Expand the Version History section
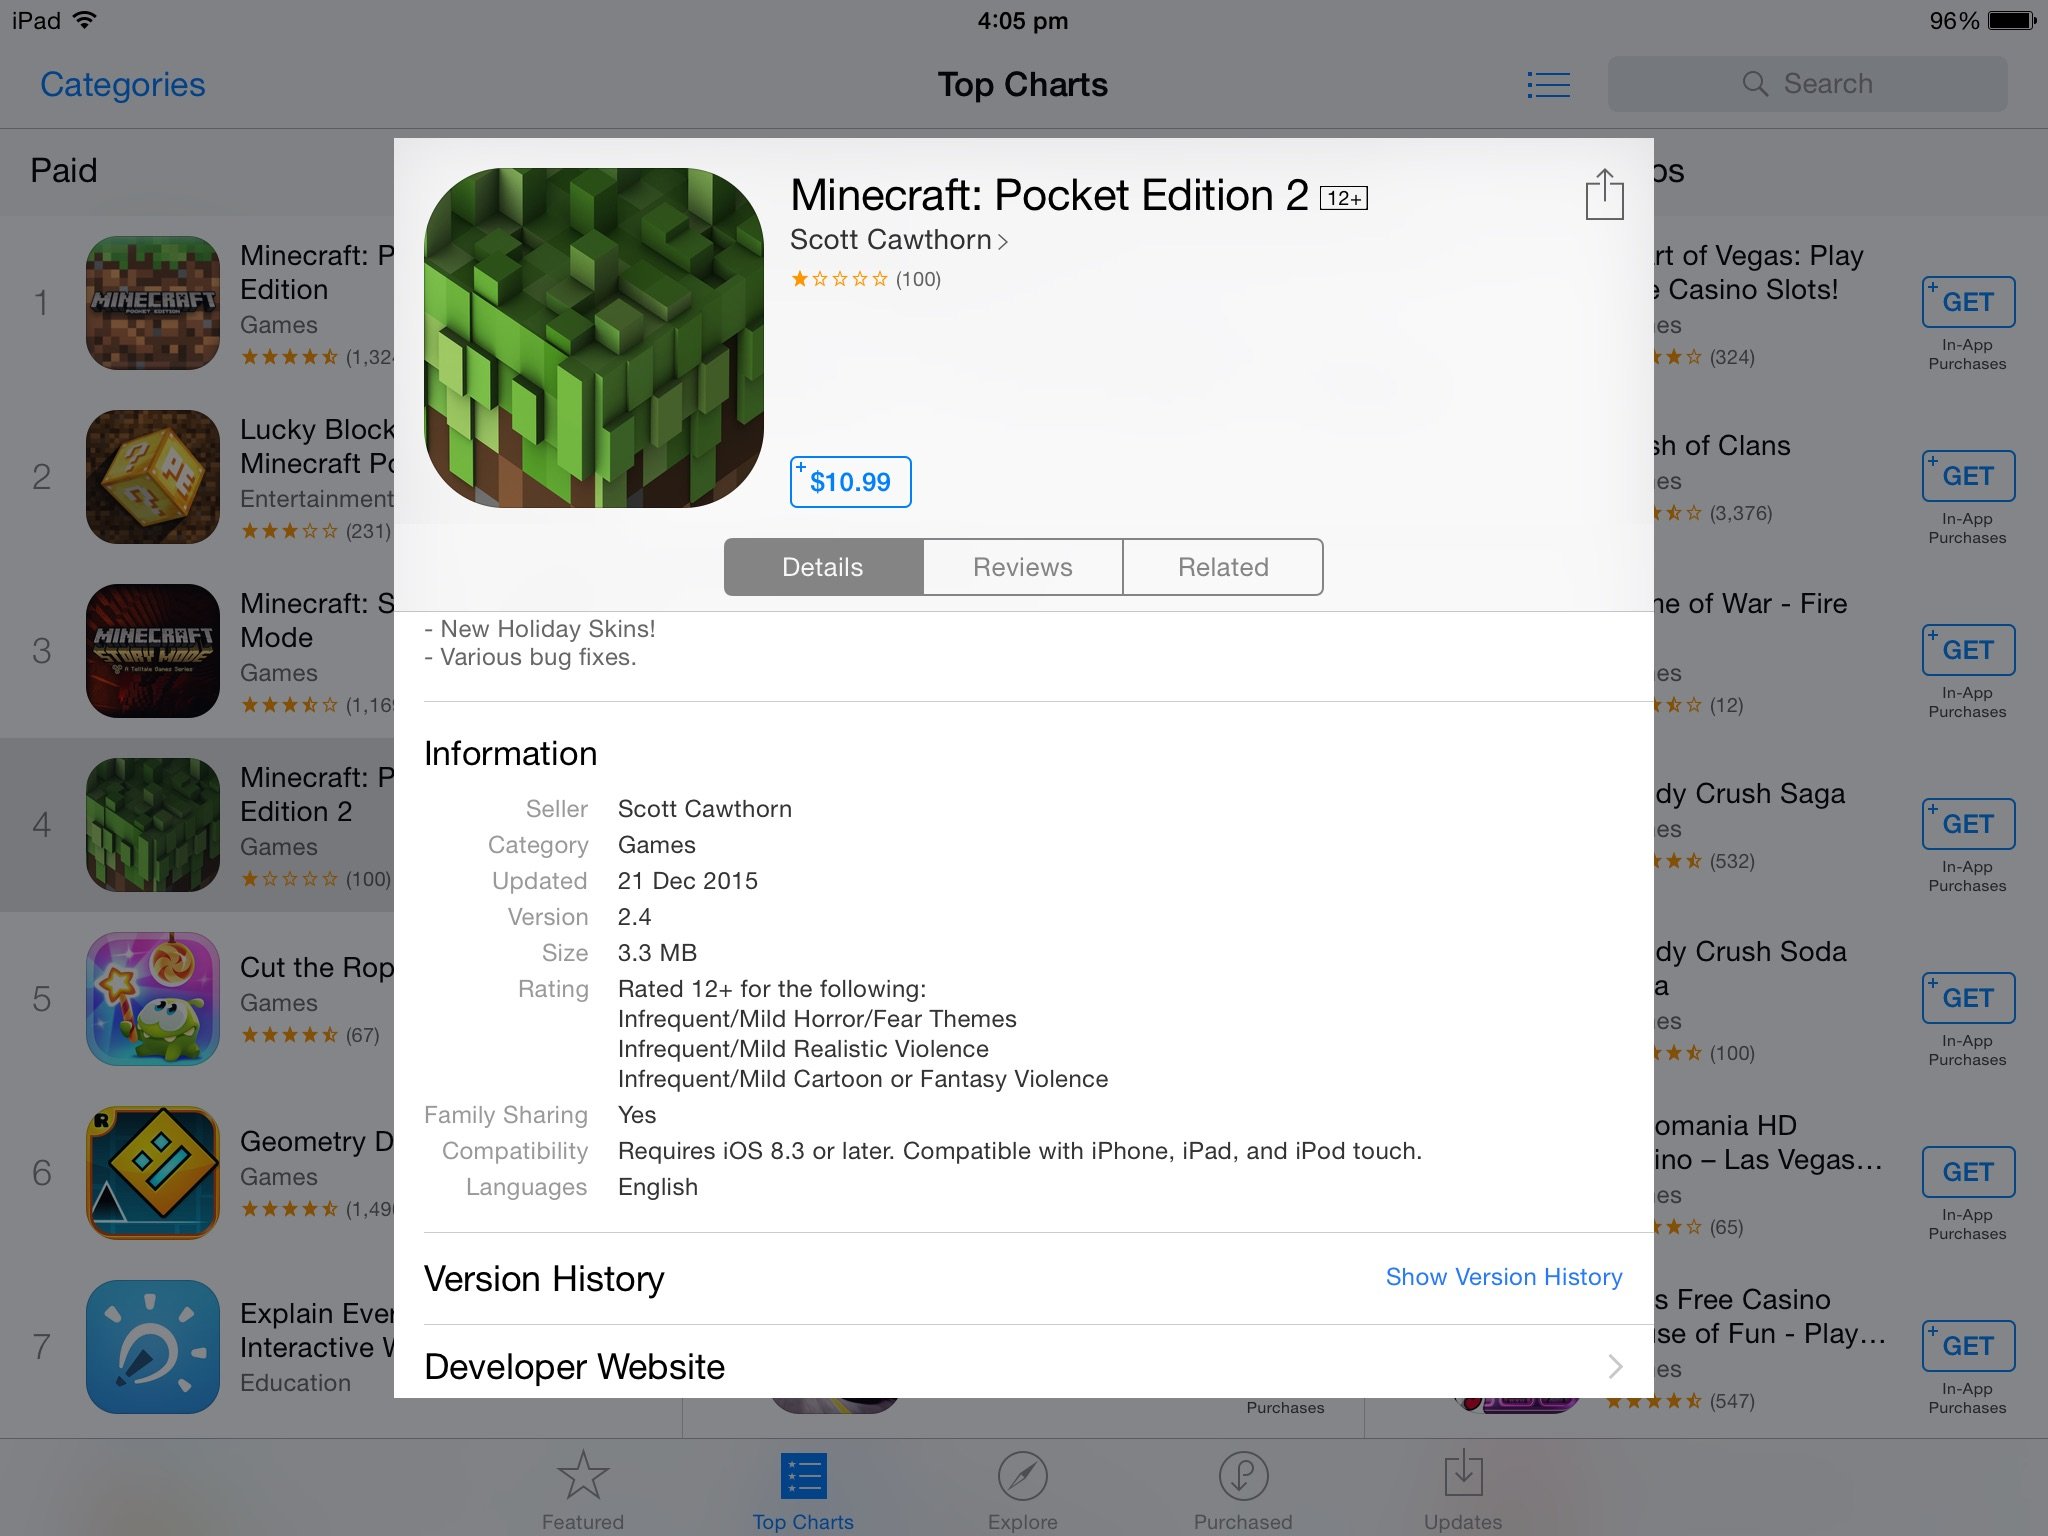Screen dimensions: 2048x1536 click(1503, 1276)
